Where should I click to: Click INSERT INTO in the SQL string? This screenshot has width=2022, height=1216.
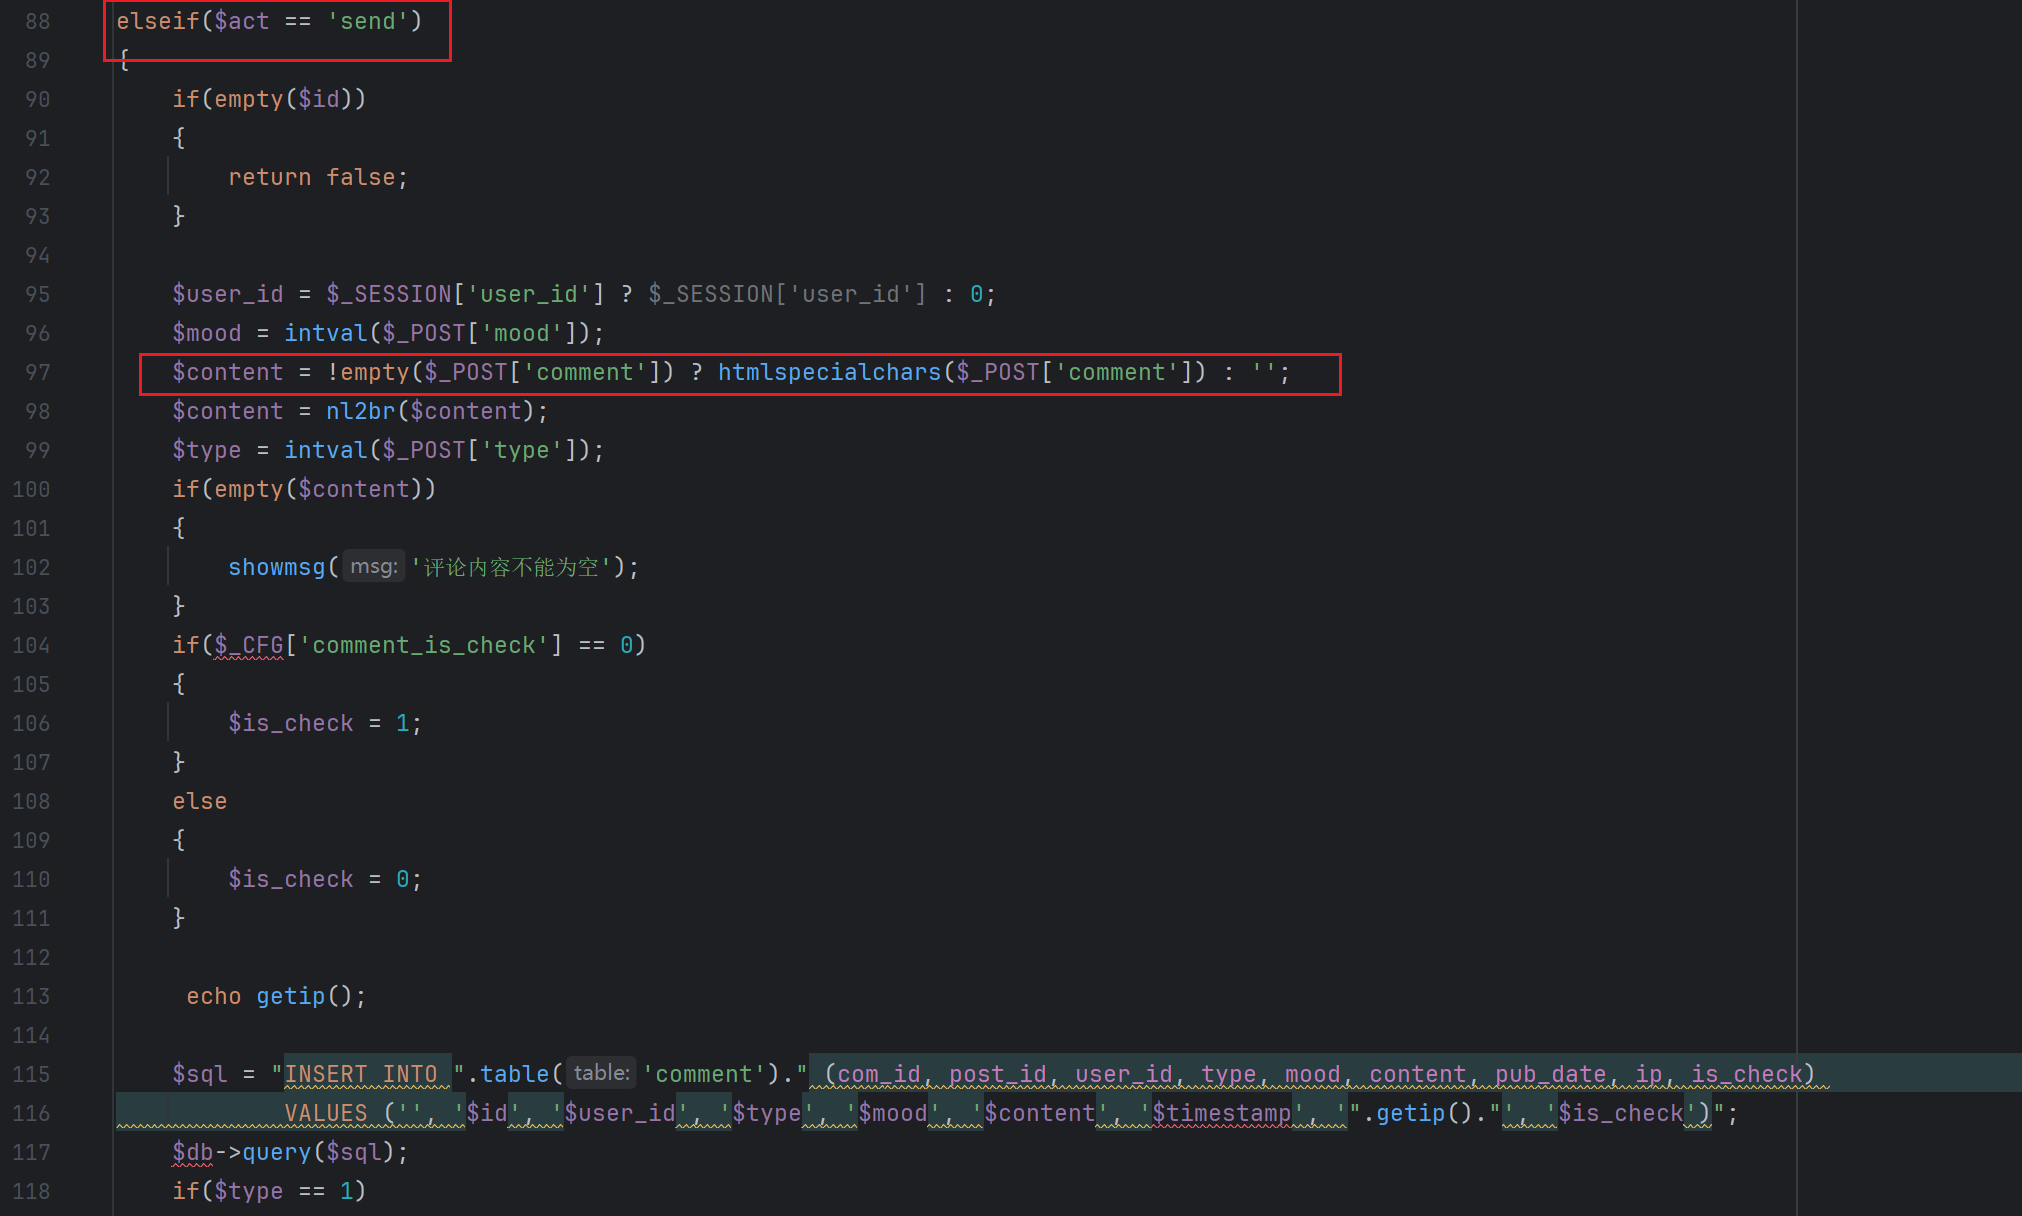tap(360, 1074)
